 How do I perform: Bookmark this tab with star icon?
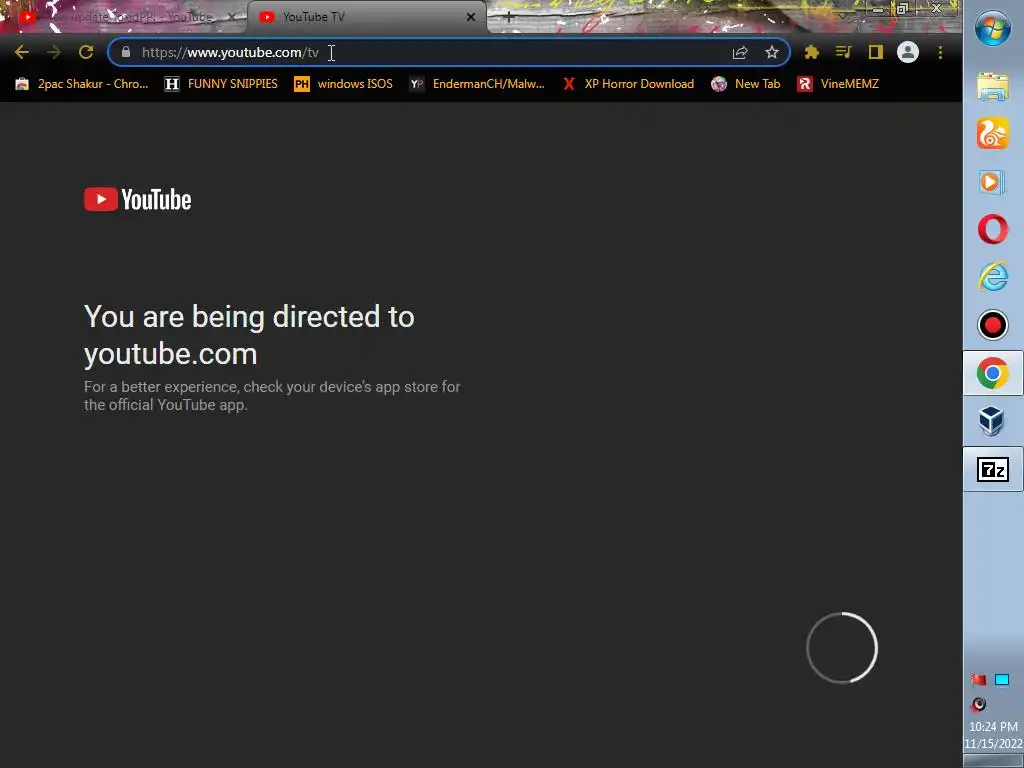772,52
